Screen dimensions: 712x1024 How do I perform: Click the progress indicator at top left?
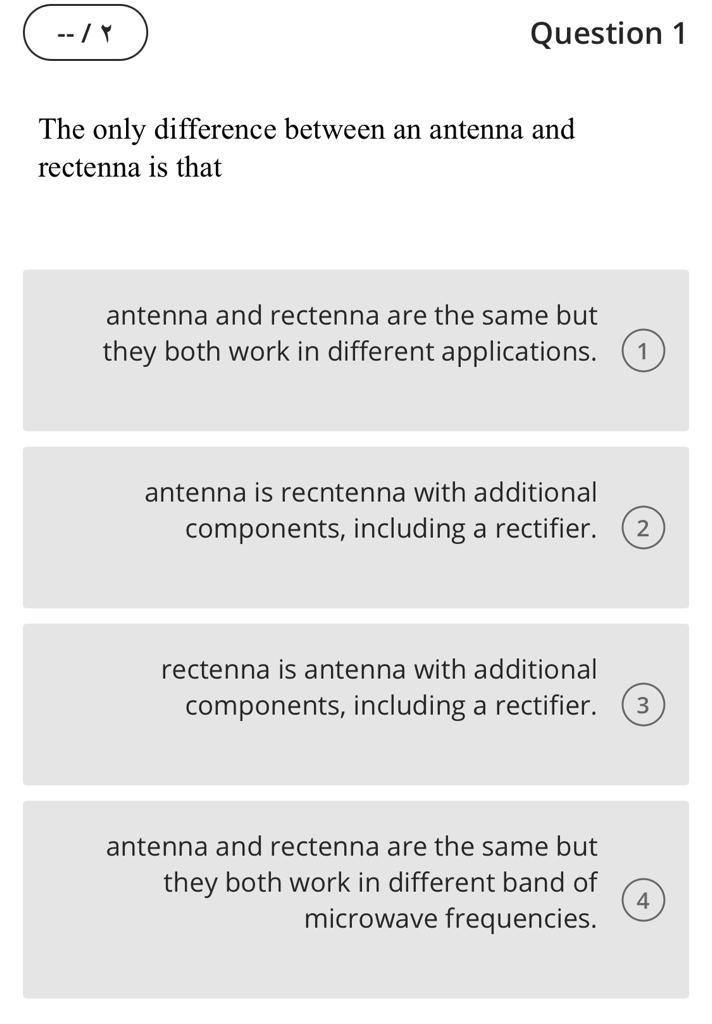click(x=85, y=32)
